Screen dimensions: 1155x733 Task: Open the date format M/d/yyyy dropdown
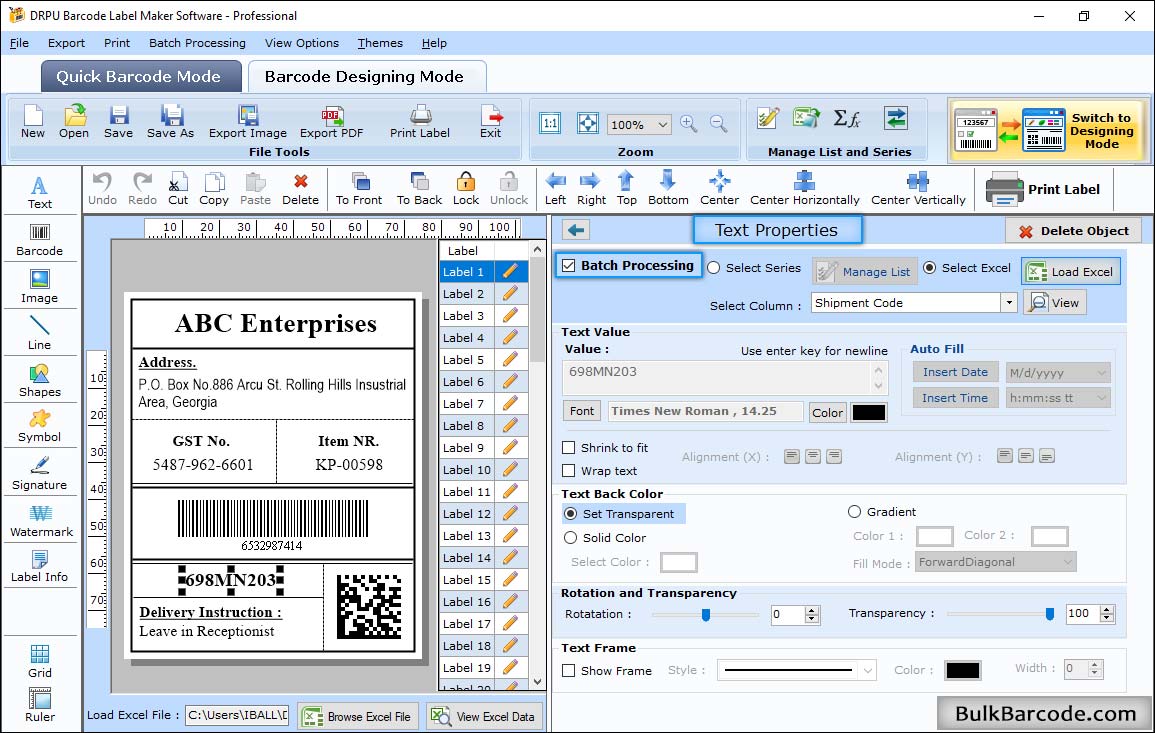pyautogui.click(x=1101, y=373)
